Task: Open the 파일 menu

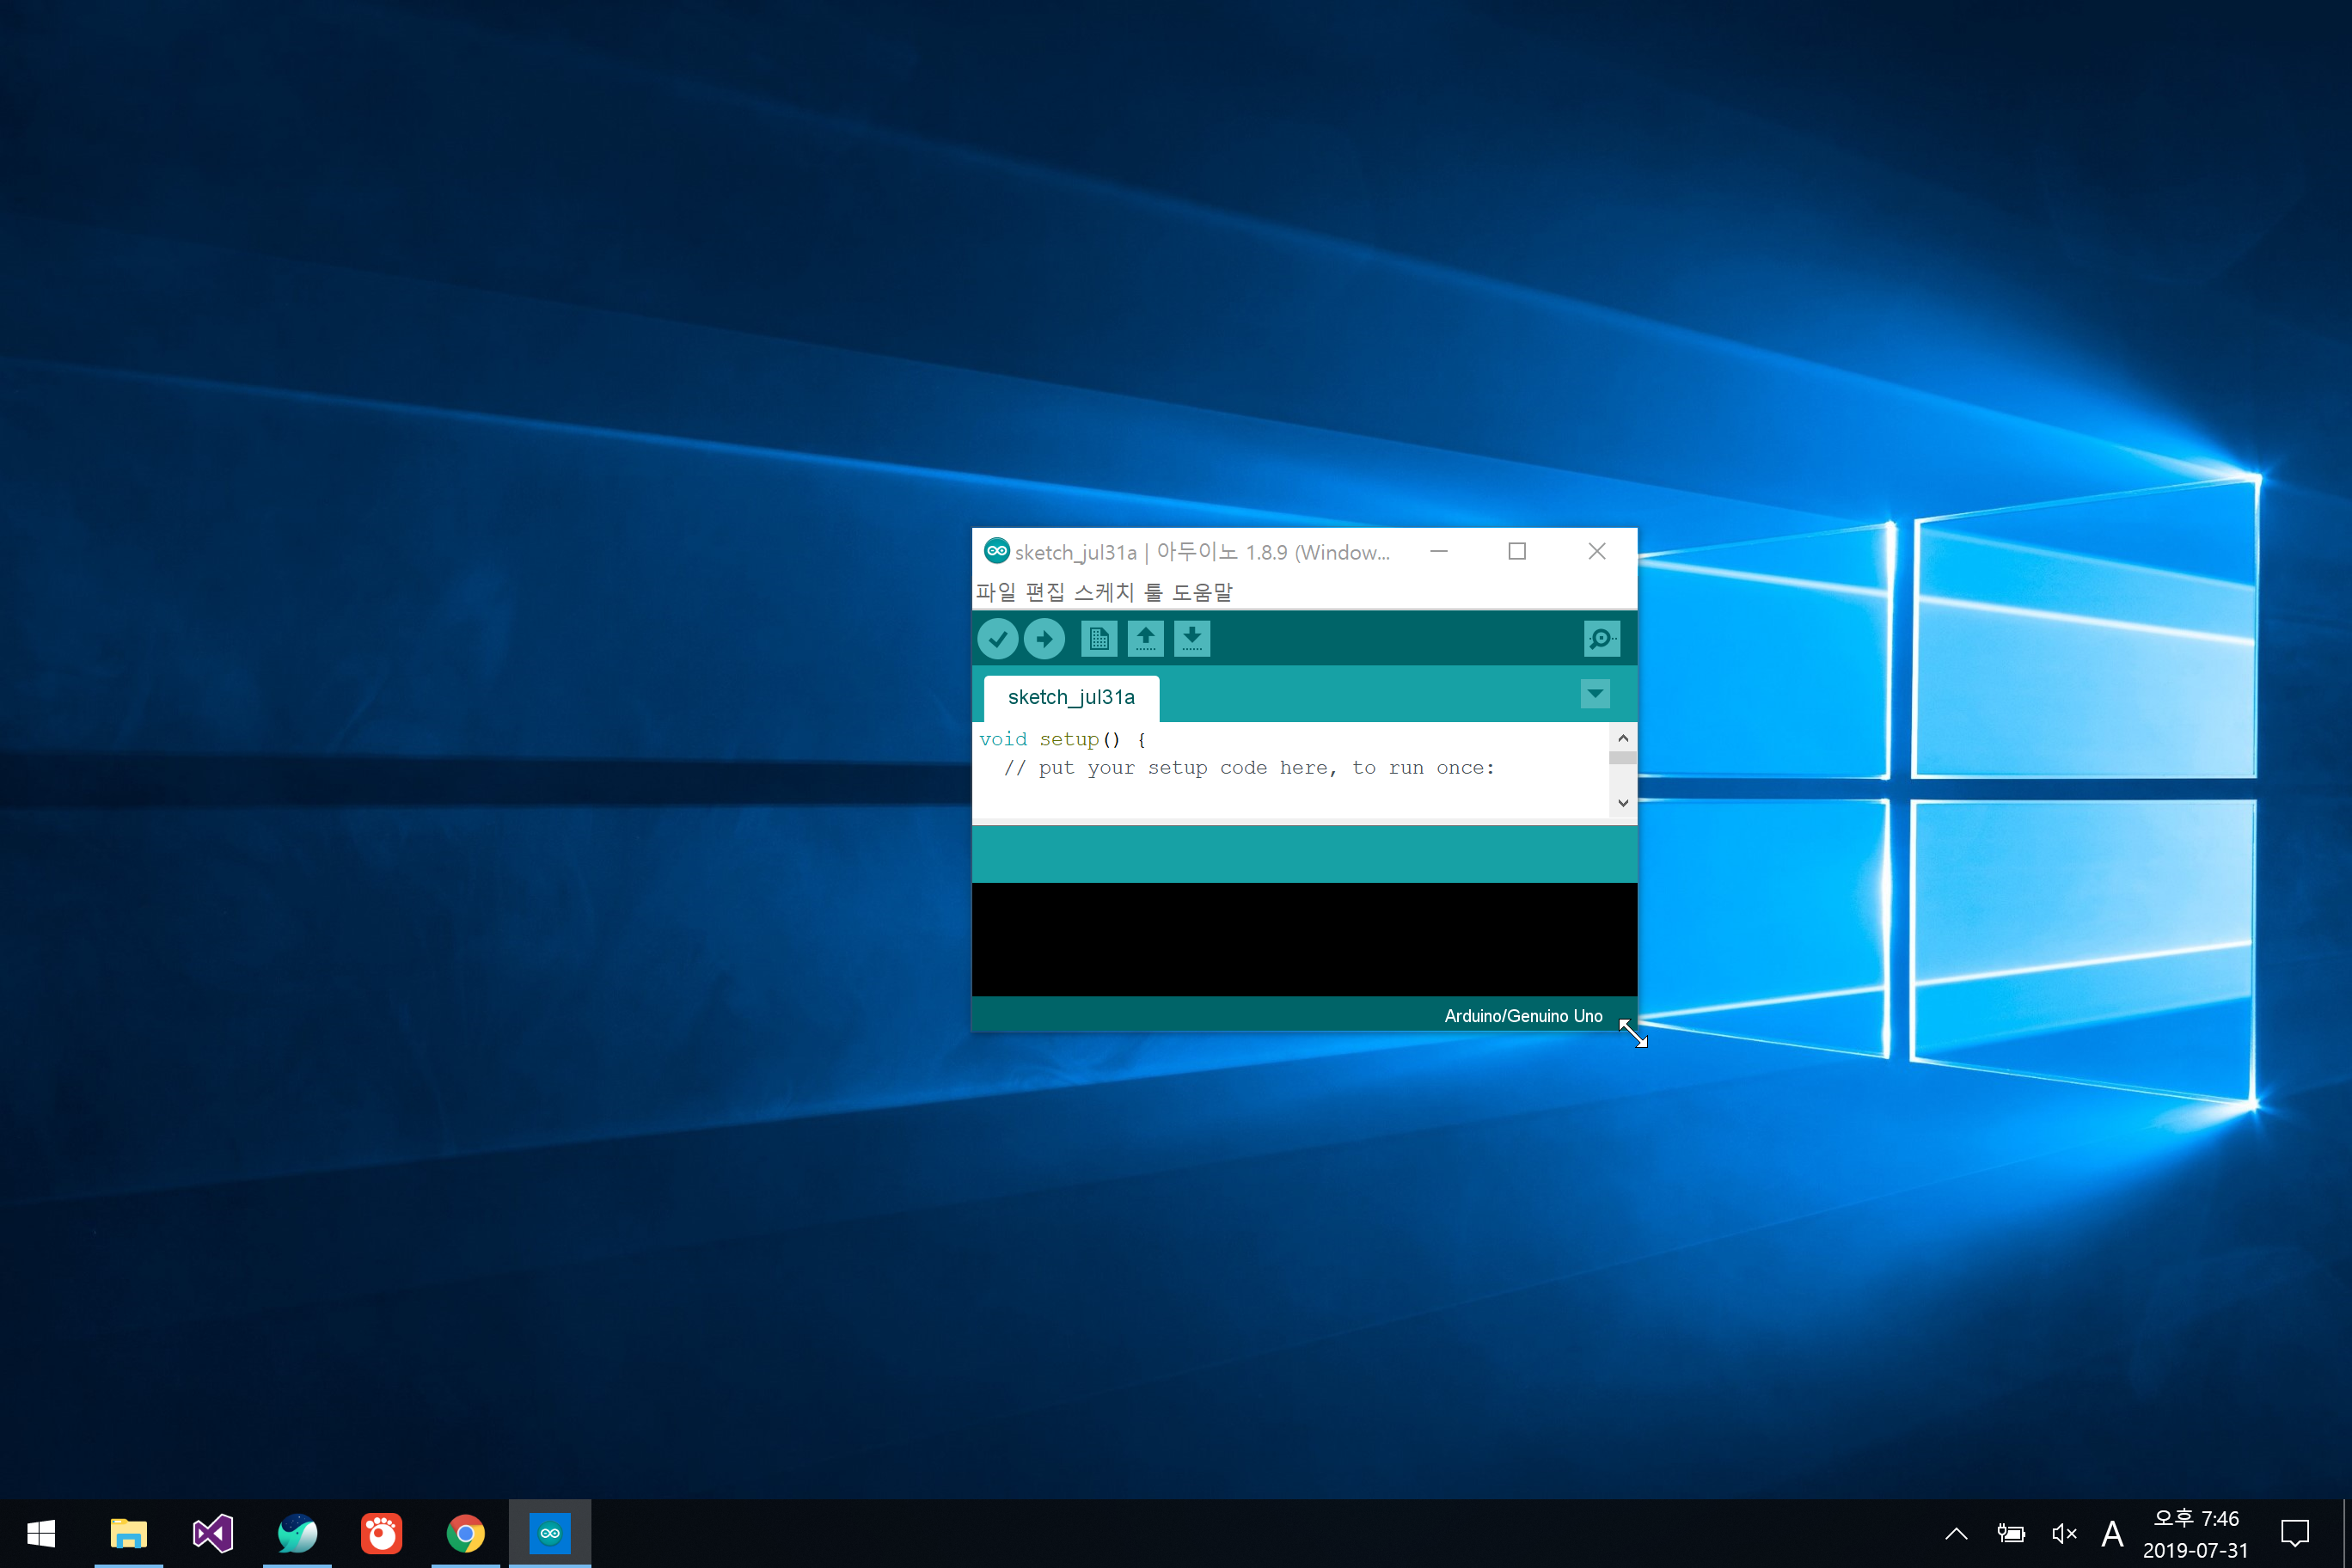Action: 995,592
